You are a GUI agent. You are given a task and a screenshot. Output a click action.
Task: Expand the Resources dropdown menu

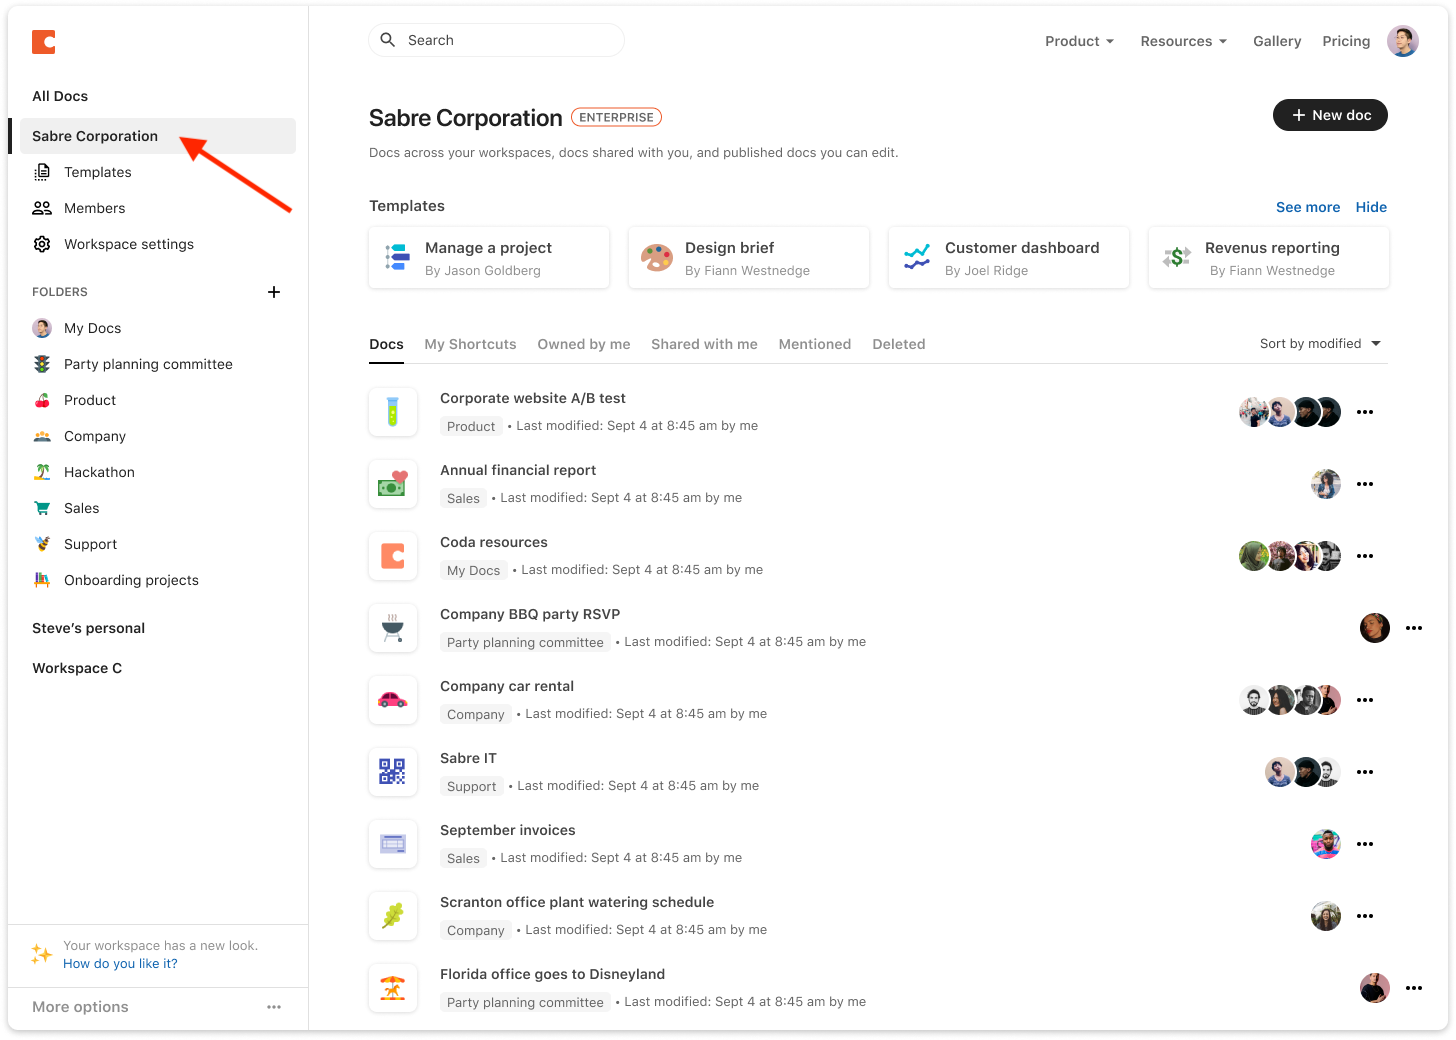pos(1183,41)
